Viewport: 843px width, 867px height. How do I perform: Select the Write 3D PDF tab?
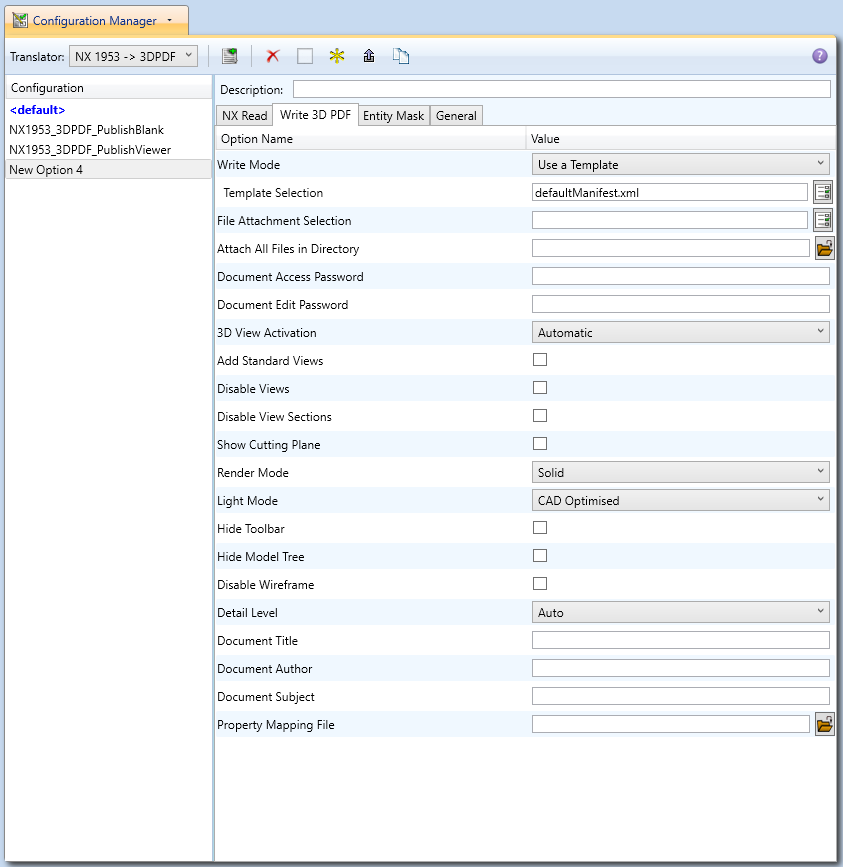click(315, 114)
